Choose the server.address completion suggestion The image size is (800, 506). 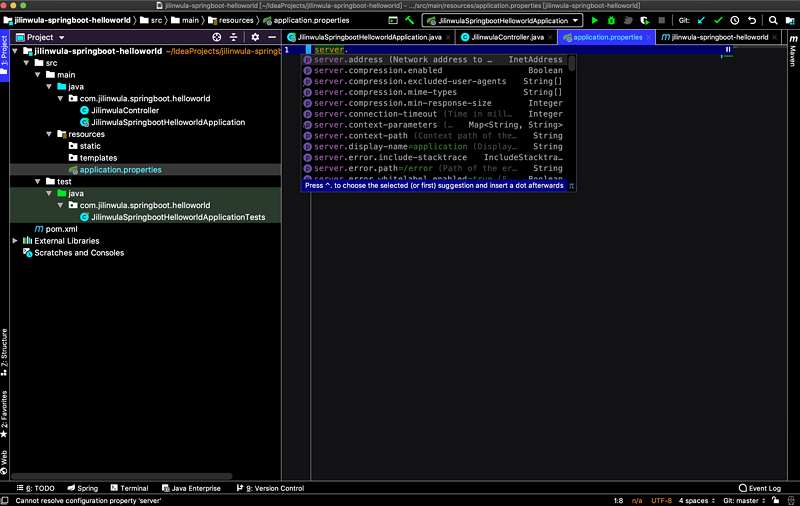point(433,60)
